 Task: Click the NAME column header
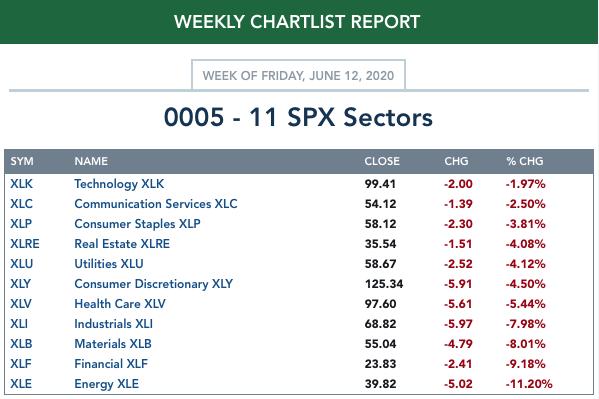pyautogui.click(x=91, y=161)
